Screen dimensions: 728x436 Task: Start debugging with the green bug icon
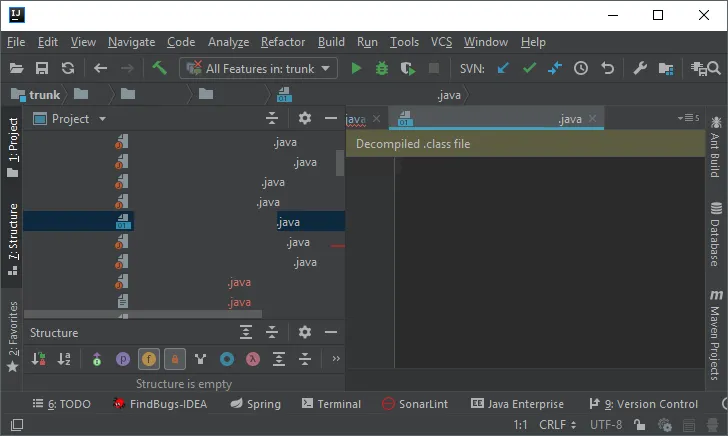point(382,69)
